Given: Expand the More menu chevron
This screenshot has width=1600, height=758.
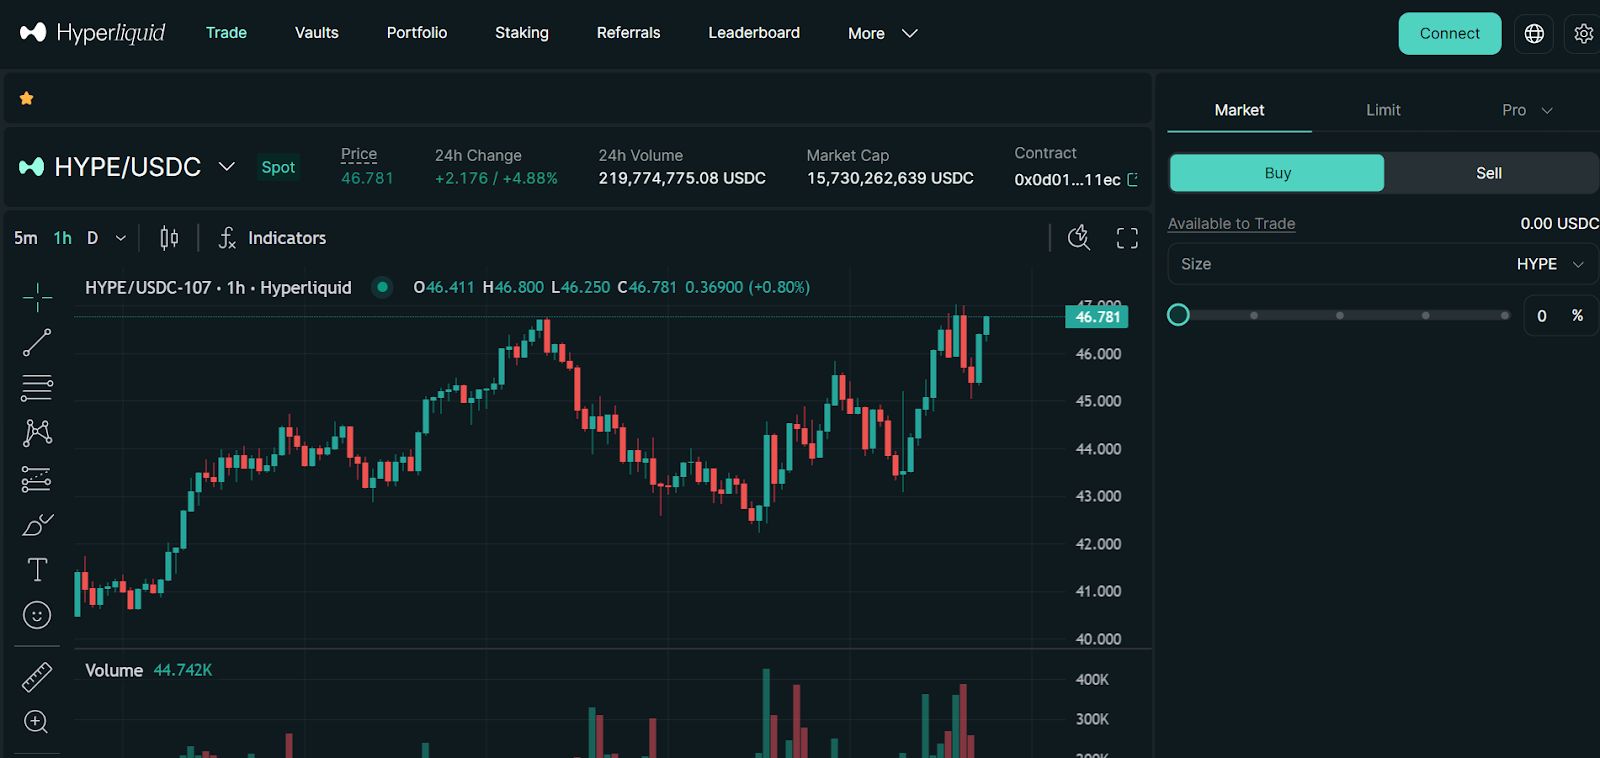Looking at the screenshot, I should (909, 33).
